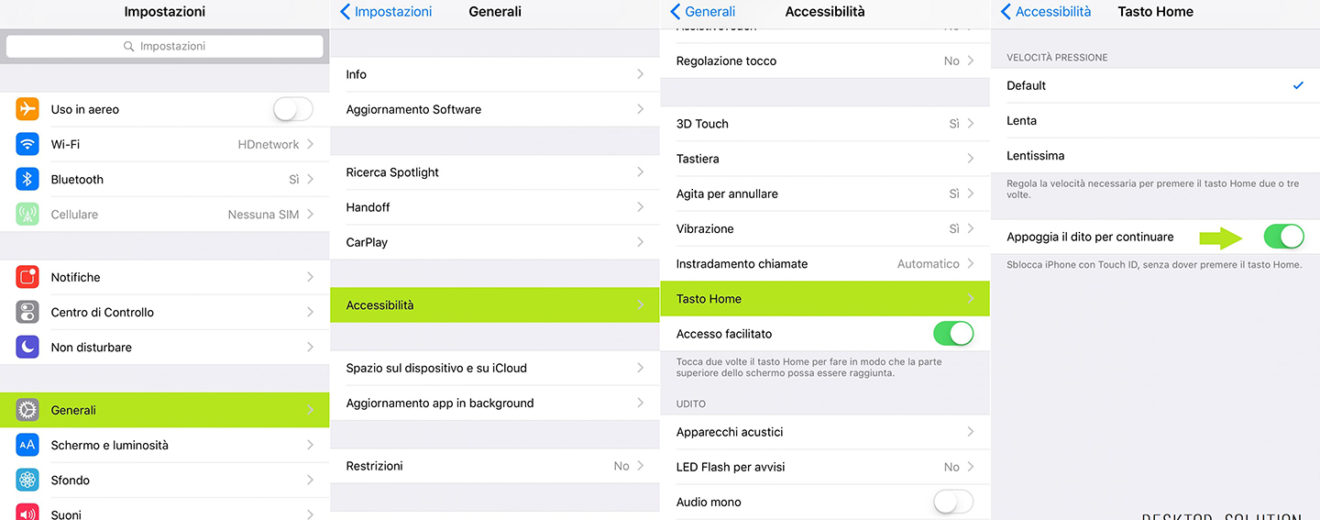Disable the Accesso facilitato switch
The width and height of the screenshot is (1320, 520).
pyautogui.click(x=952, y=334)
